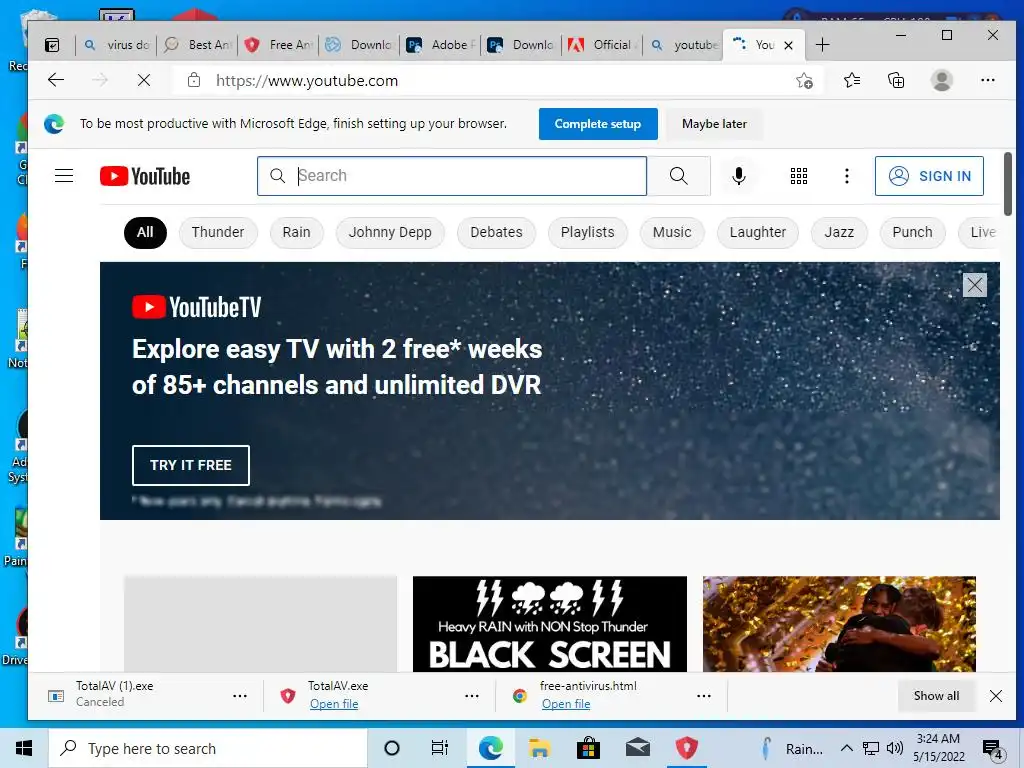Open the YouTube guide hamburger menu
1024x768 pixels.
tap(64, 176)
